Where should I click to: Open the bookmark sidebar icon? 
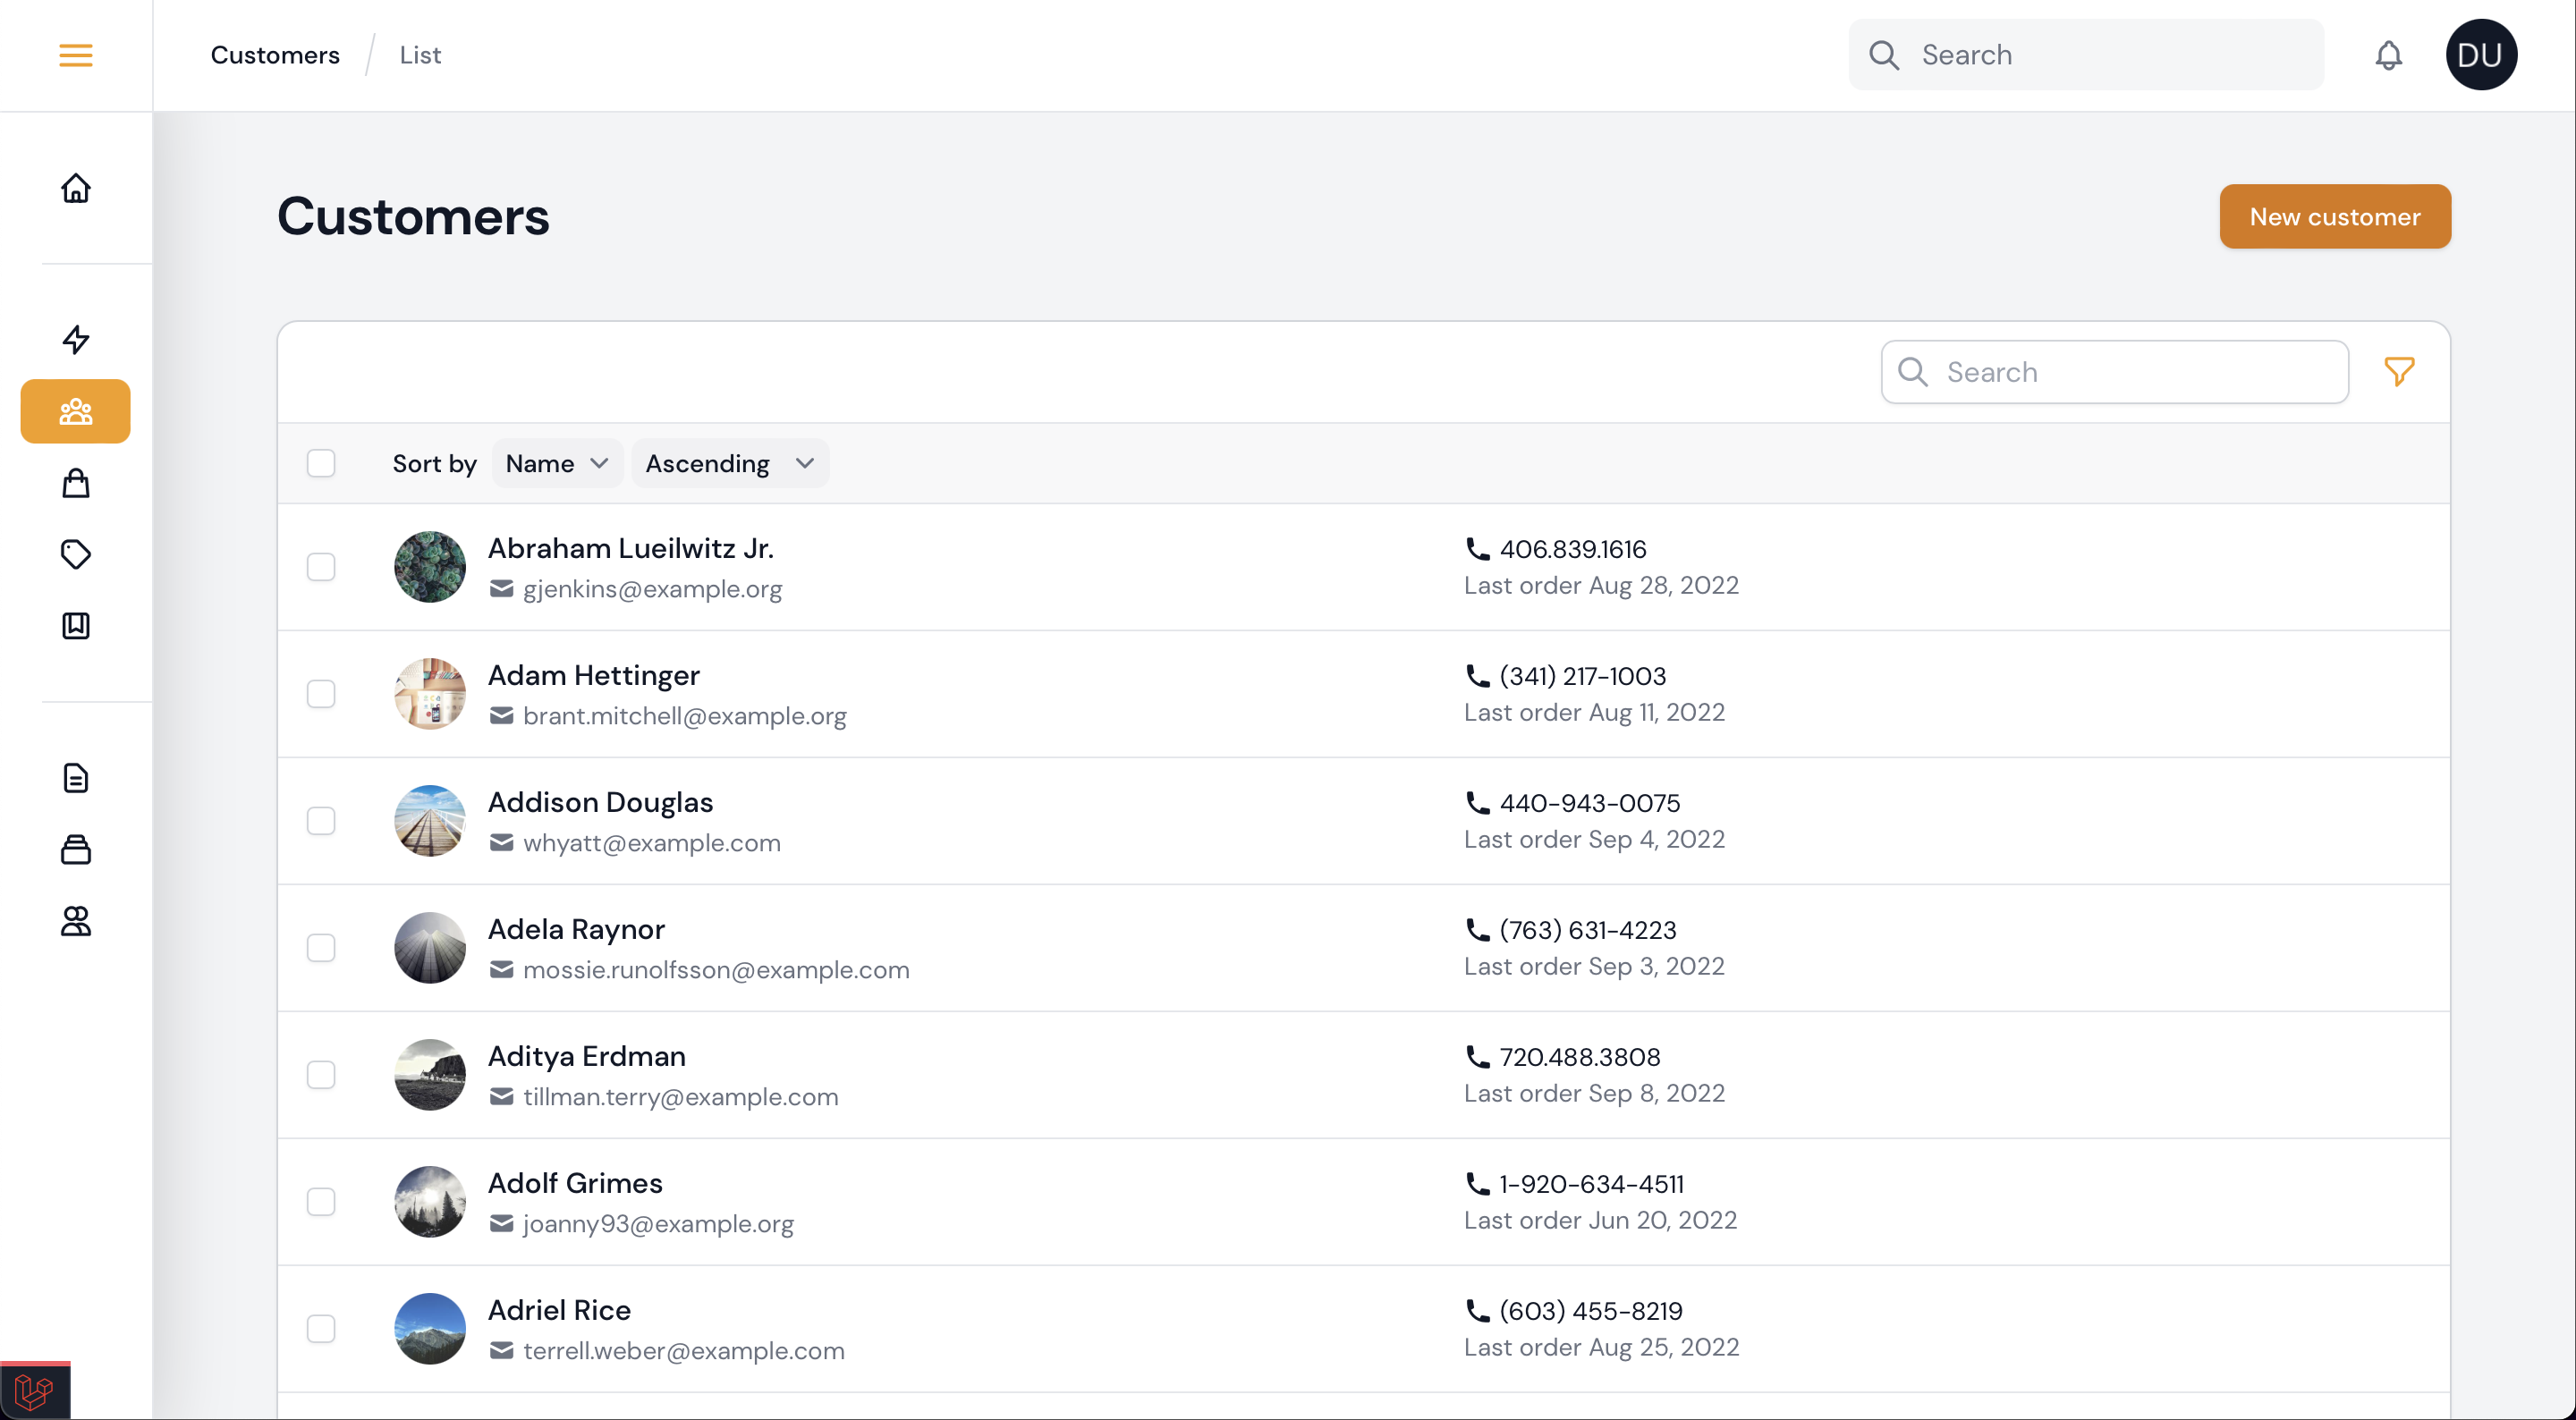tap(75, 626)
